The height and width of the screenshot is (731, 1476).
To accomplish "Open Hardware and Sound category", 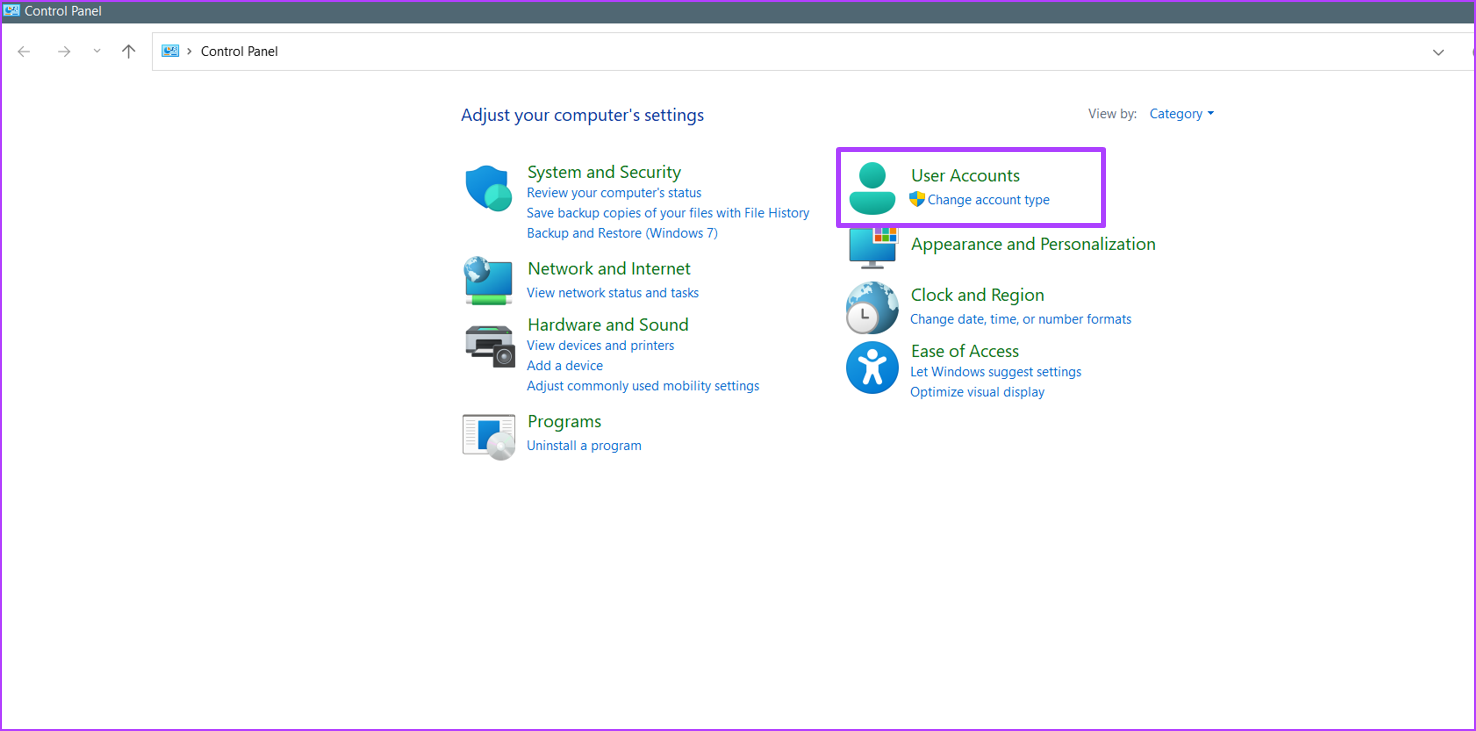I will click(608, 325).
